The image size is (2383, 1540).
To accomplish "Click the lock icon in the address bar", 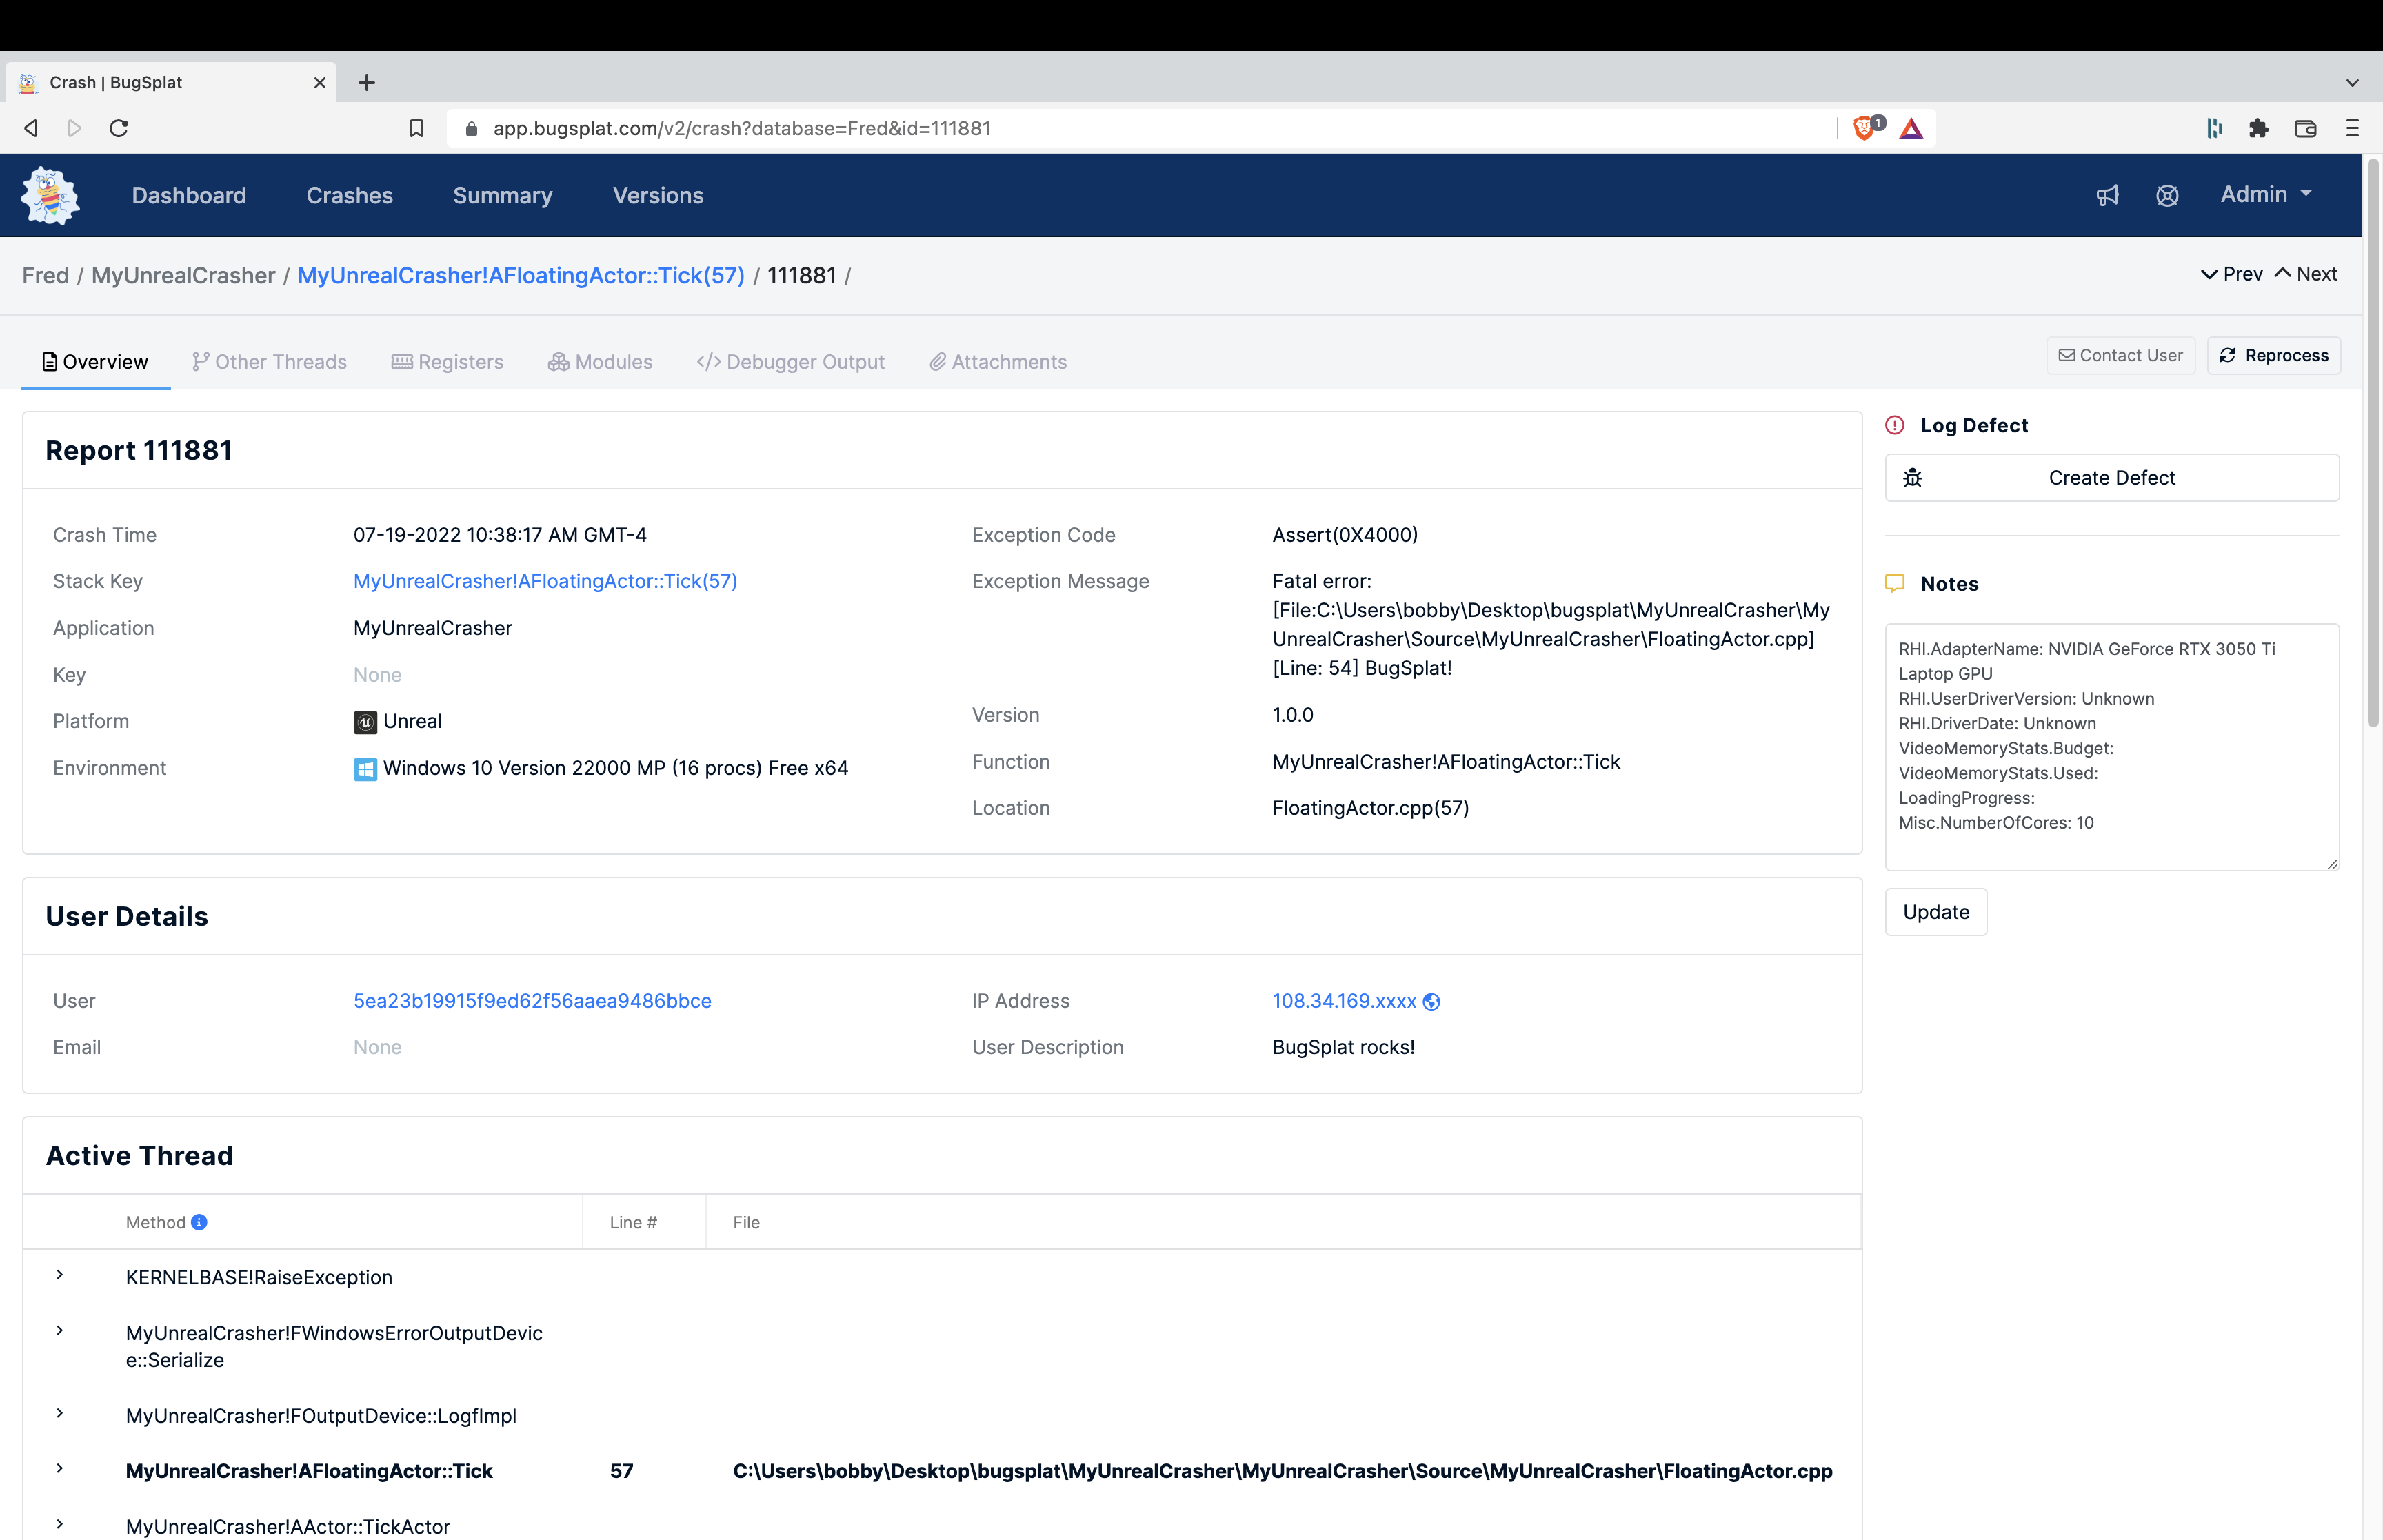I will coord(472,128).
